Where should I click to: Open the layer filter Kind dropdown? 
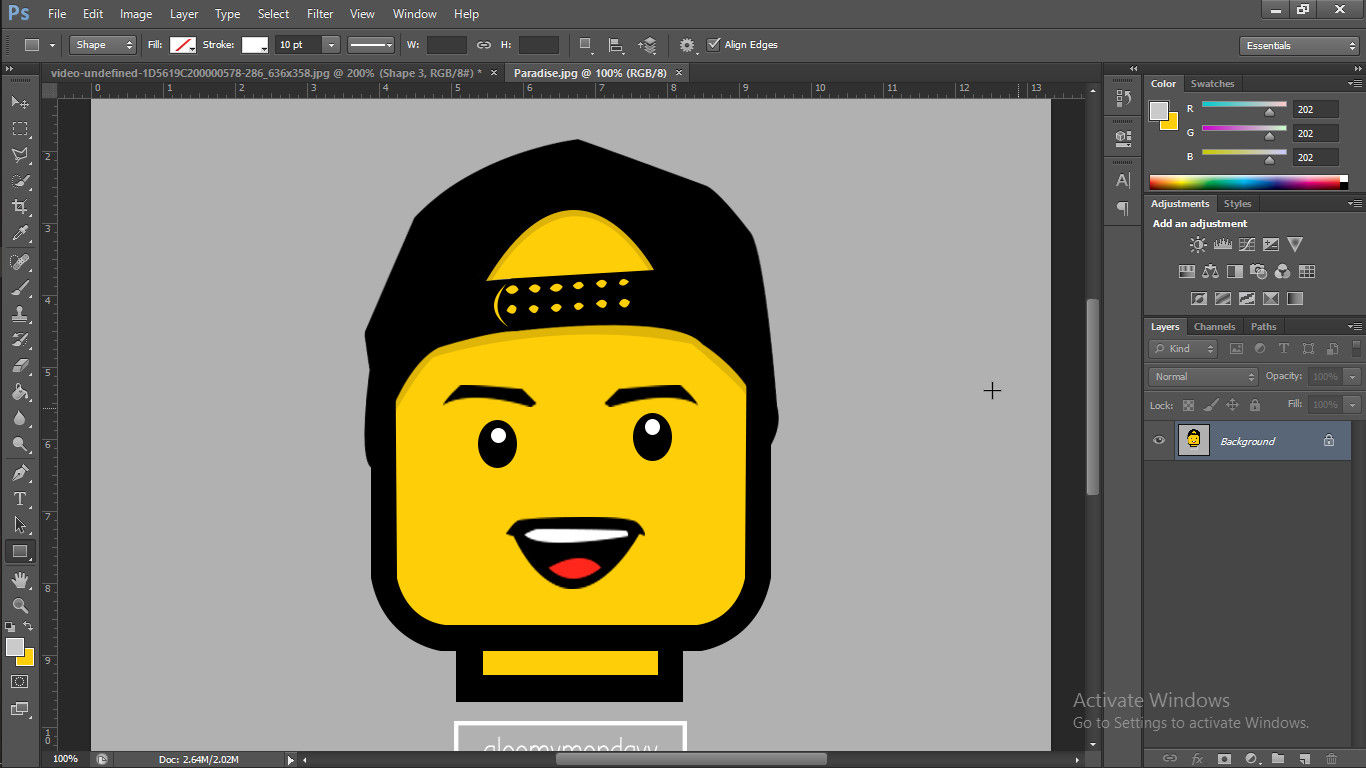1183,349
